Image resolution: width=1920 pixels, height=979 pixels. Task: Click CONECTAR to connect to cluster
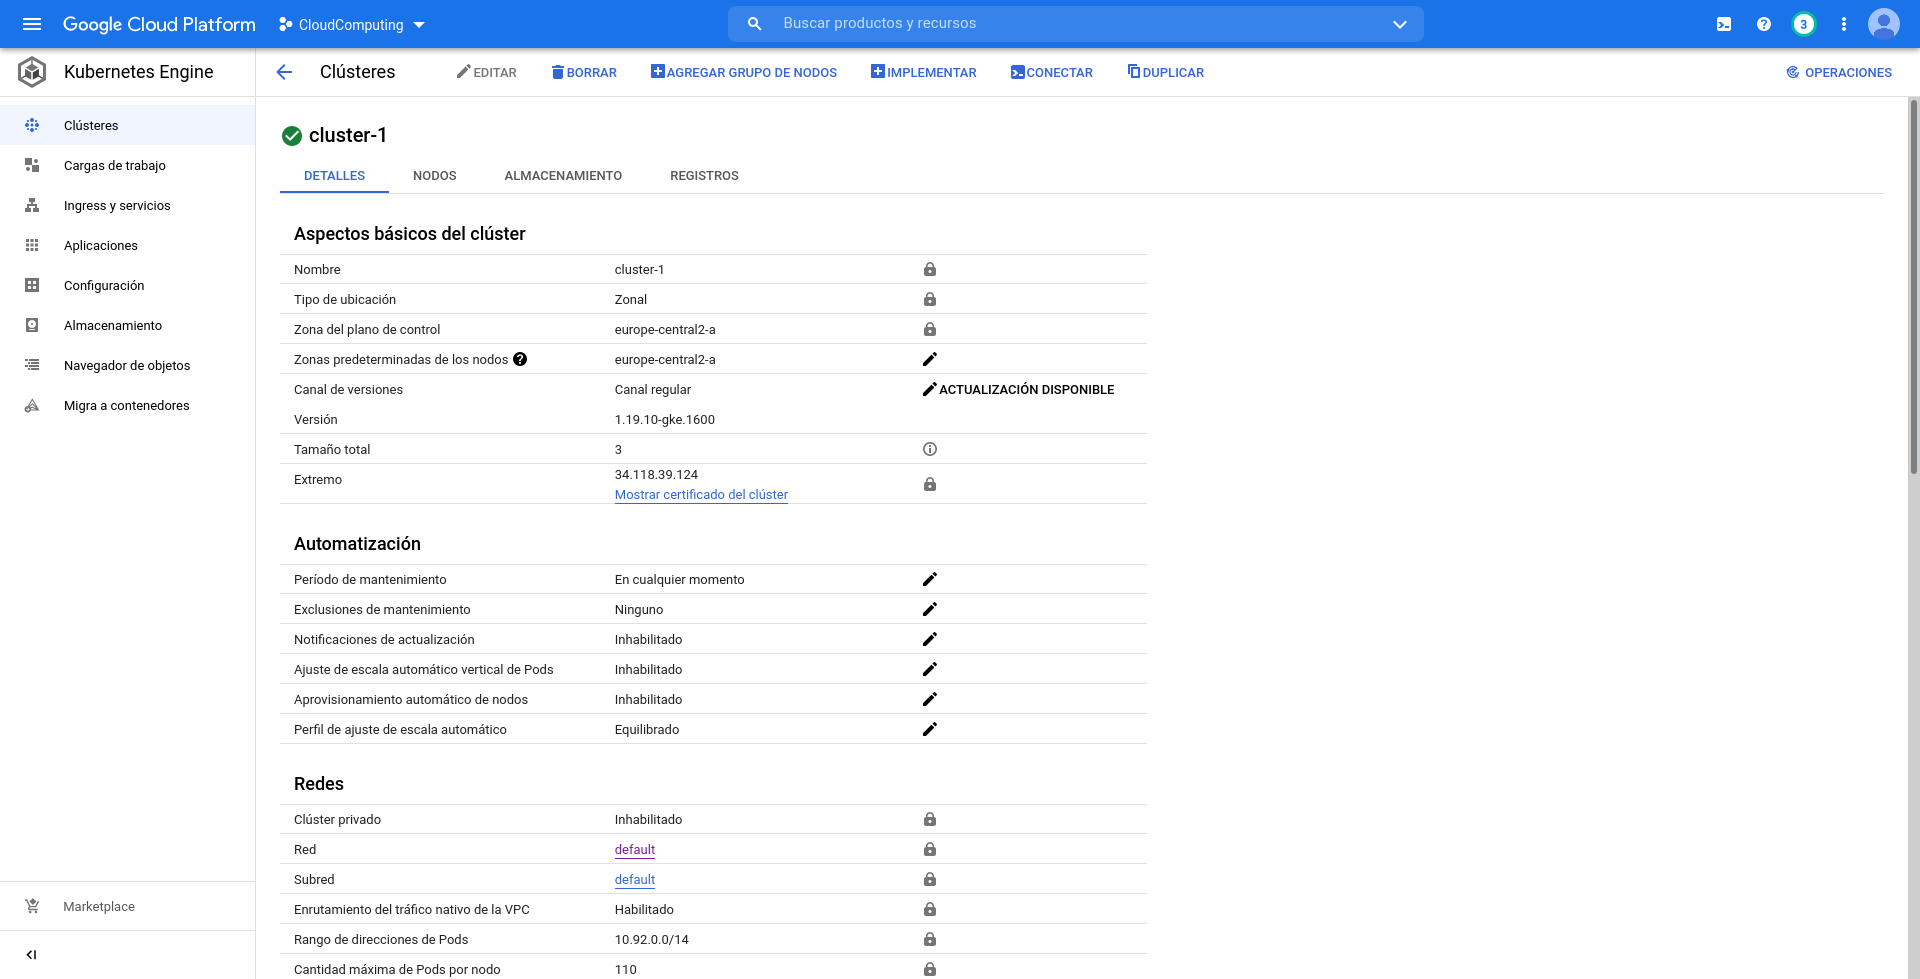coord(1052,72)
